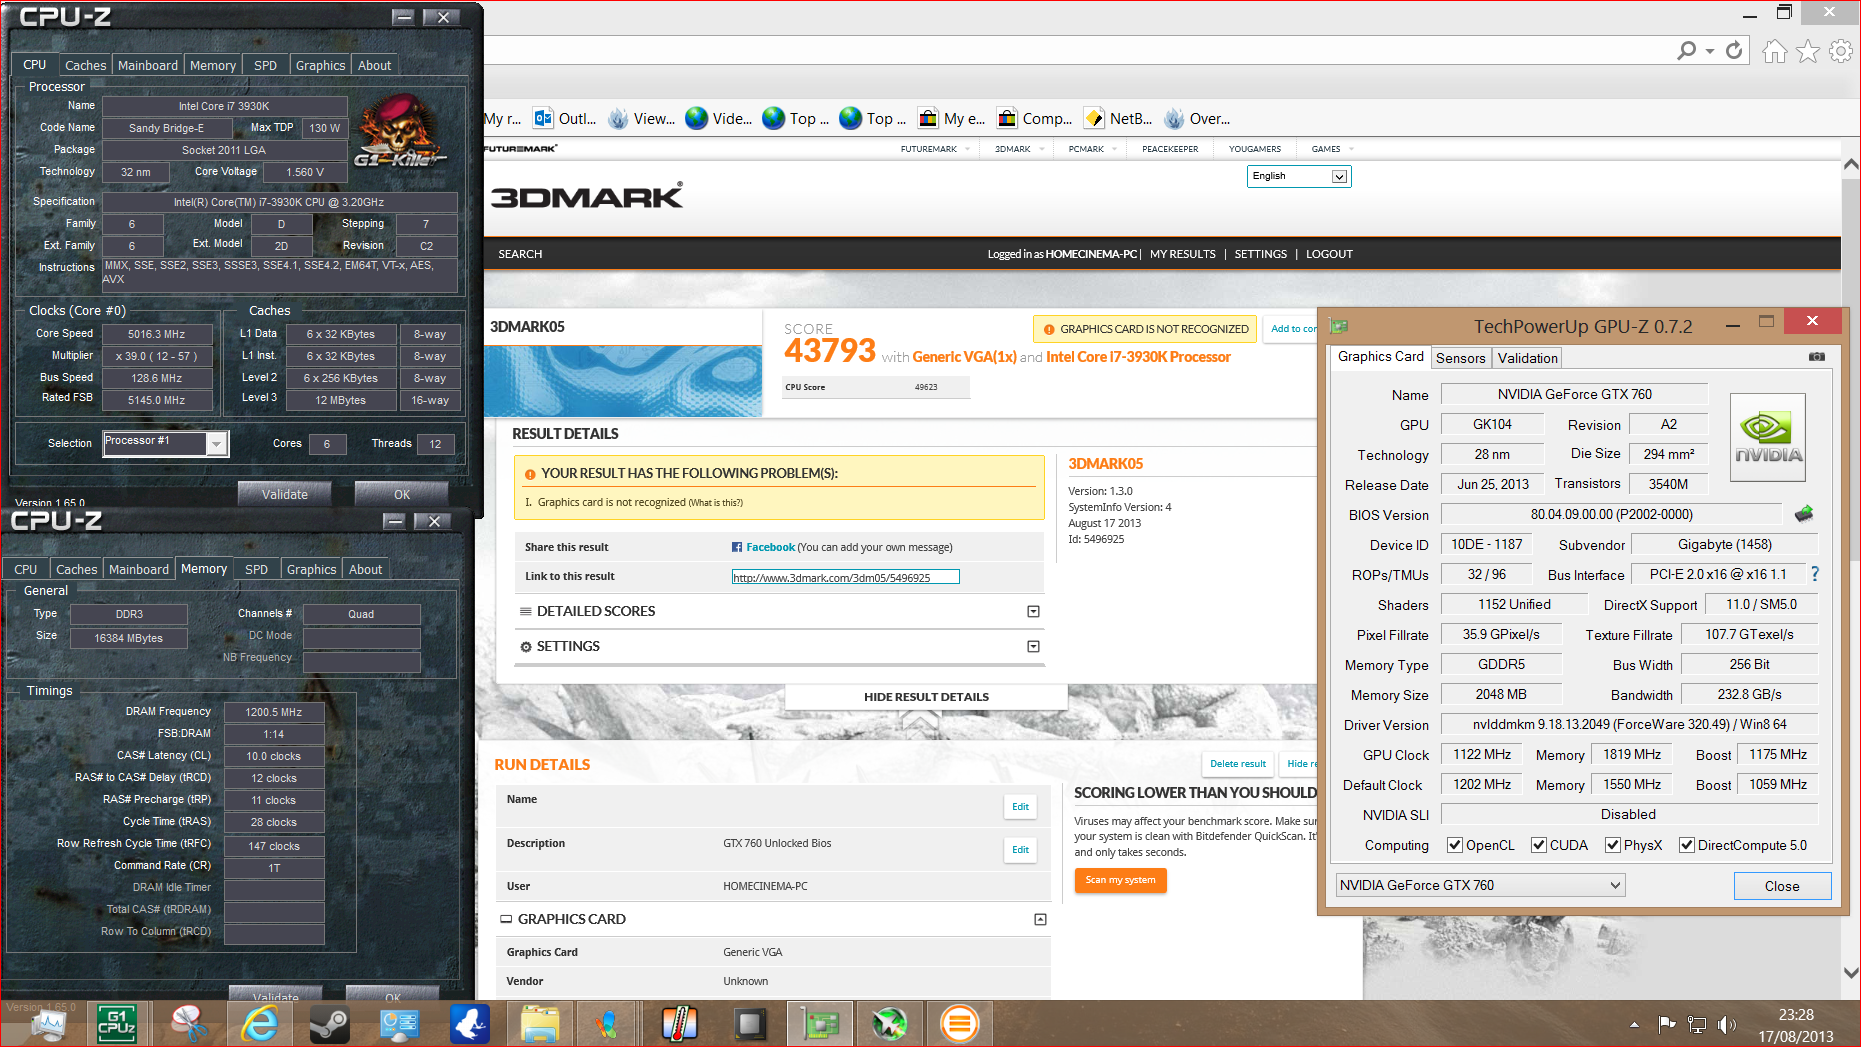Image resolution: width=1861 pixels, height=1047 pixels.
Task: Refresh the page with the reload icon
Action: pos(1734,50)
